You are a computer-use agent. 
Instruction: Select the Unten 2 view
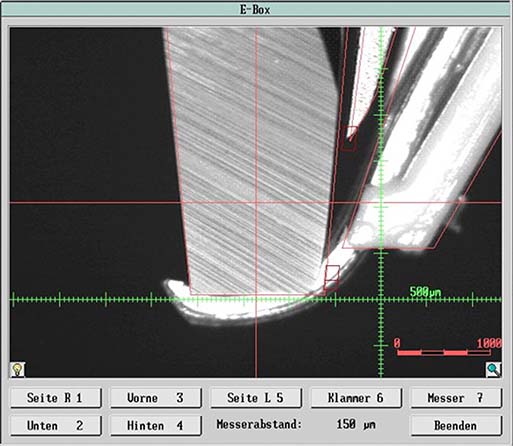pyautogui.click(x=56, y=426)
